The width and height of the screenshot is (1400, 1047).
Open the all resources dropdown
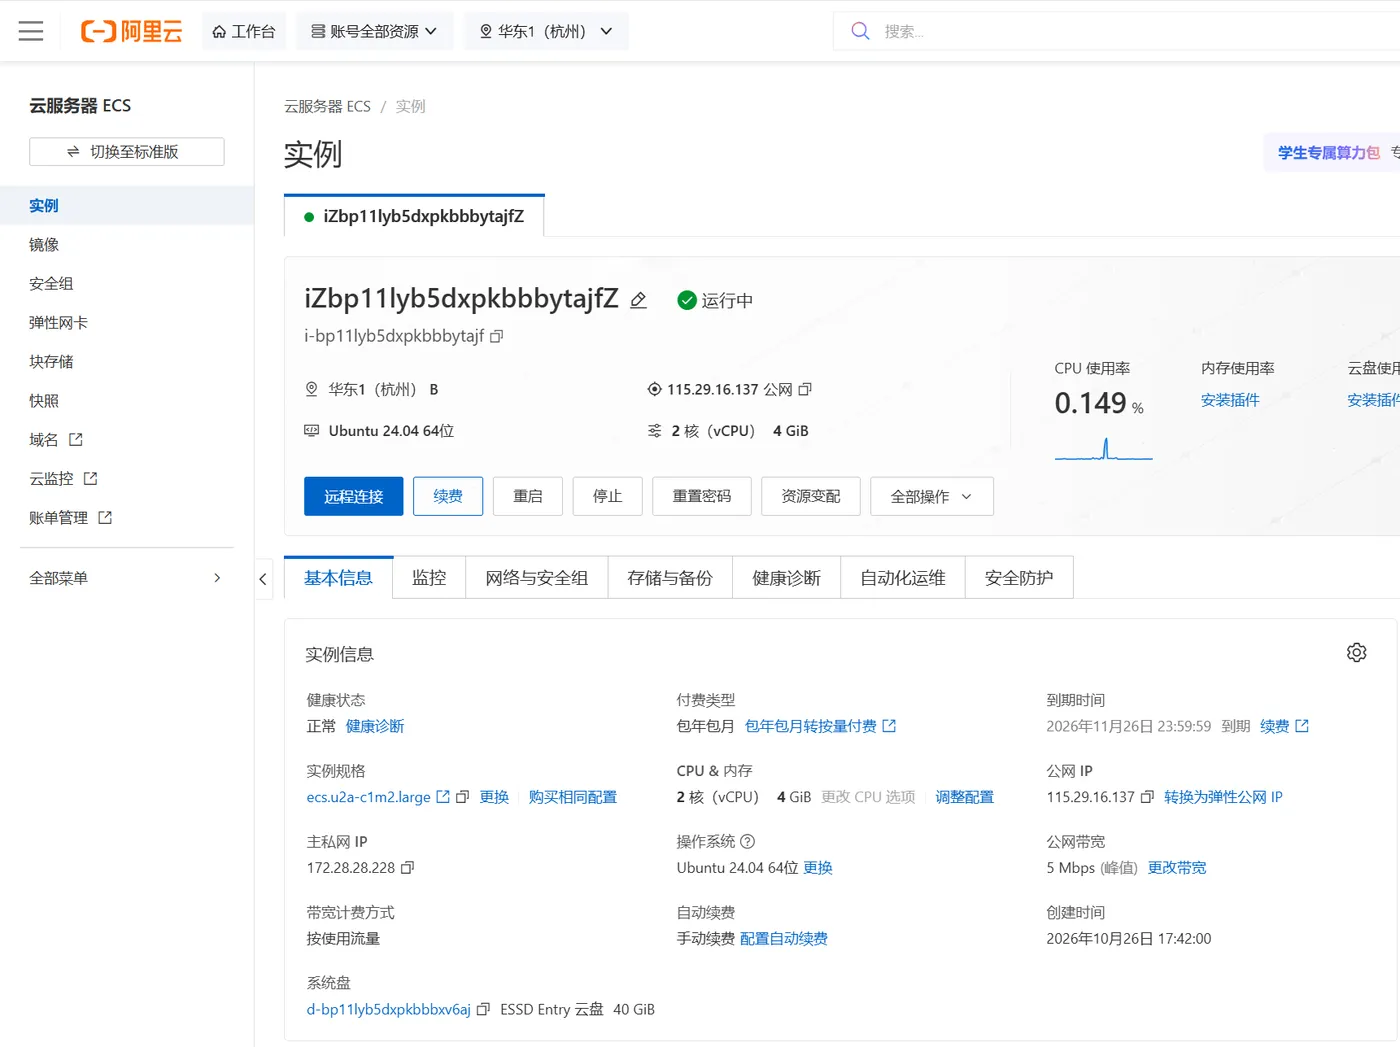pos(375,31)
